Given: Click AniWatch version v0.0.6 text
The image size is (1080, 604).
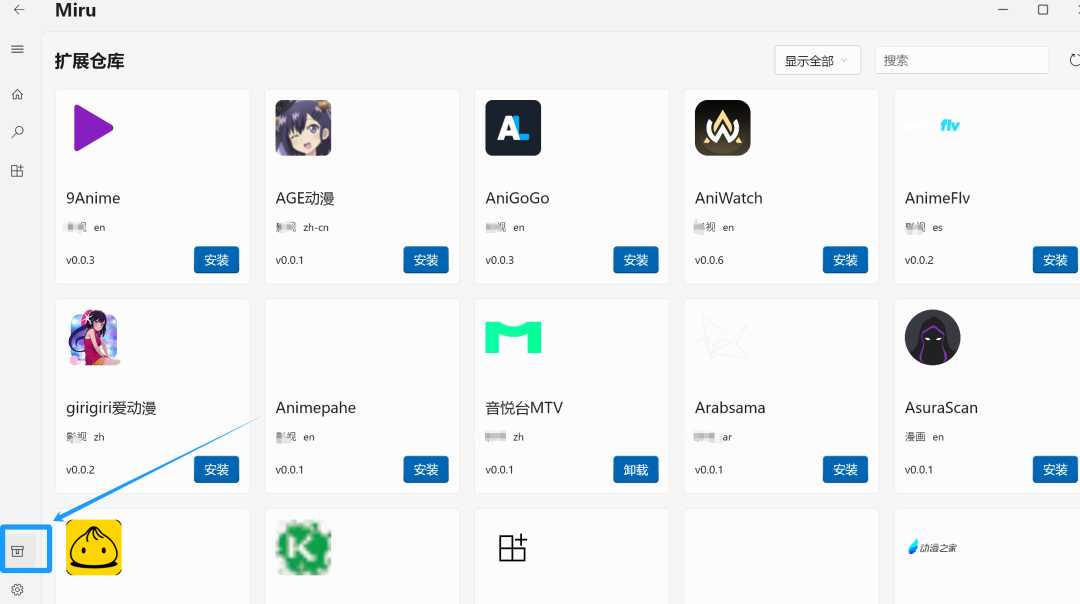Looking at the screenshot, I should (x=709, y=260).
